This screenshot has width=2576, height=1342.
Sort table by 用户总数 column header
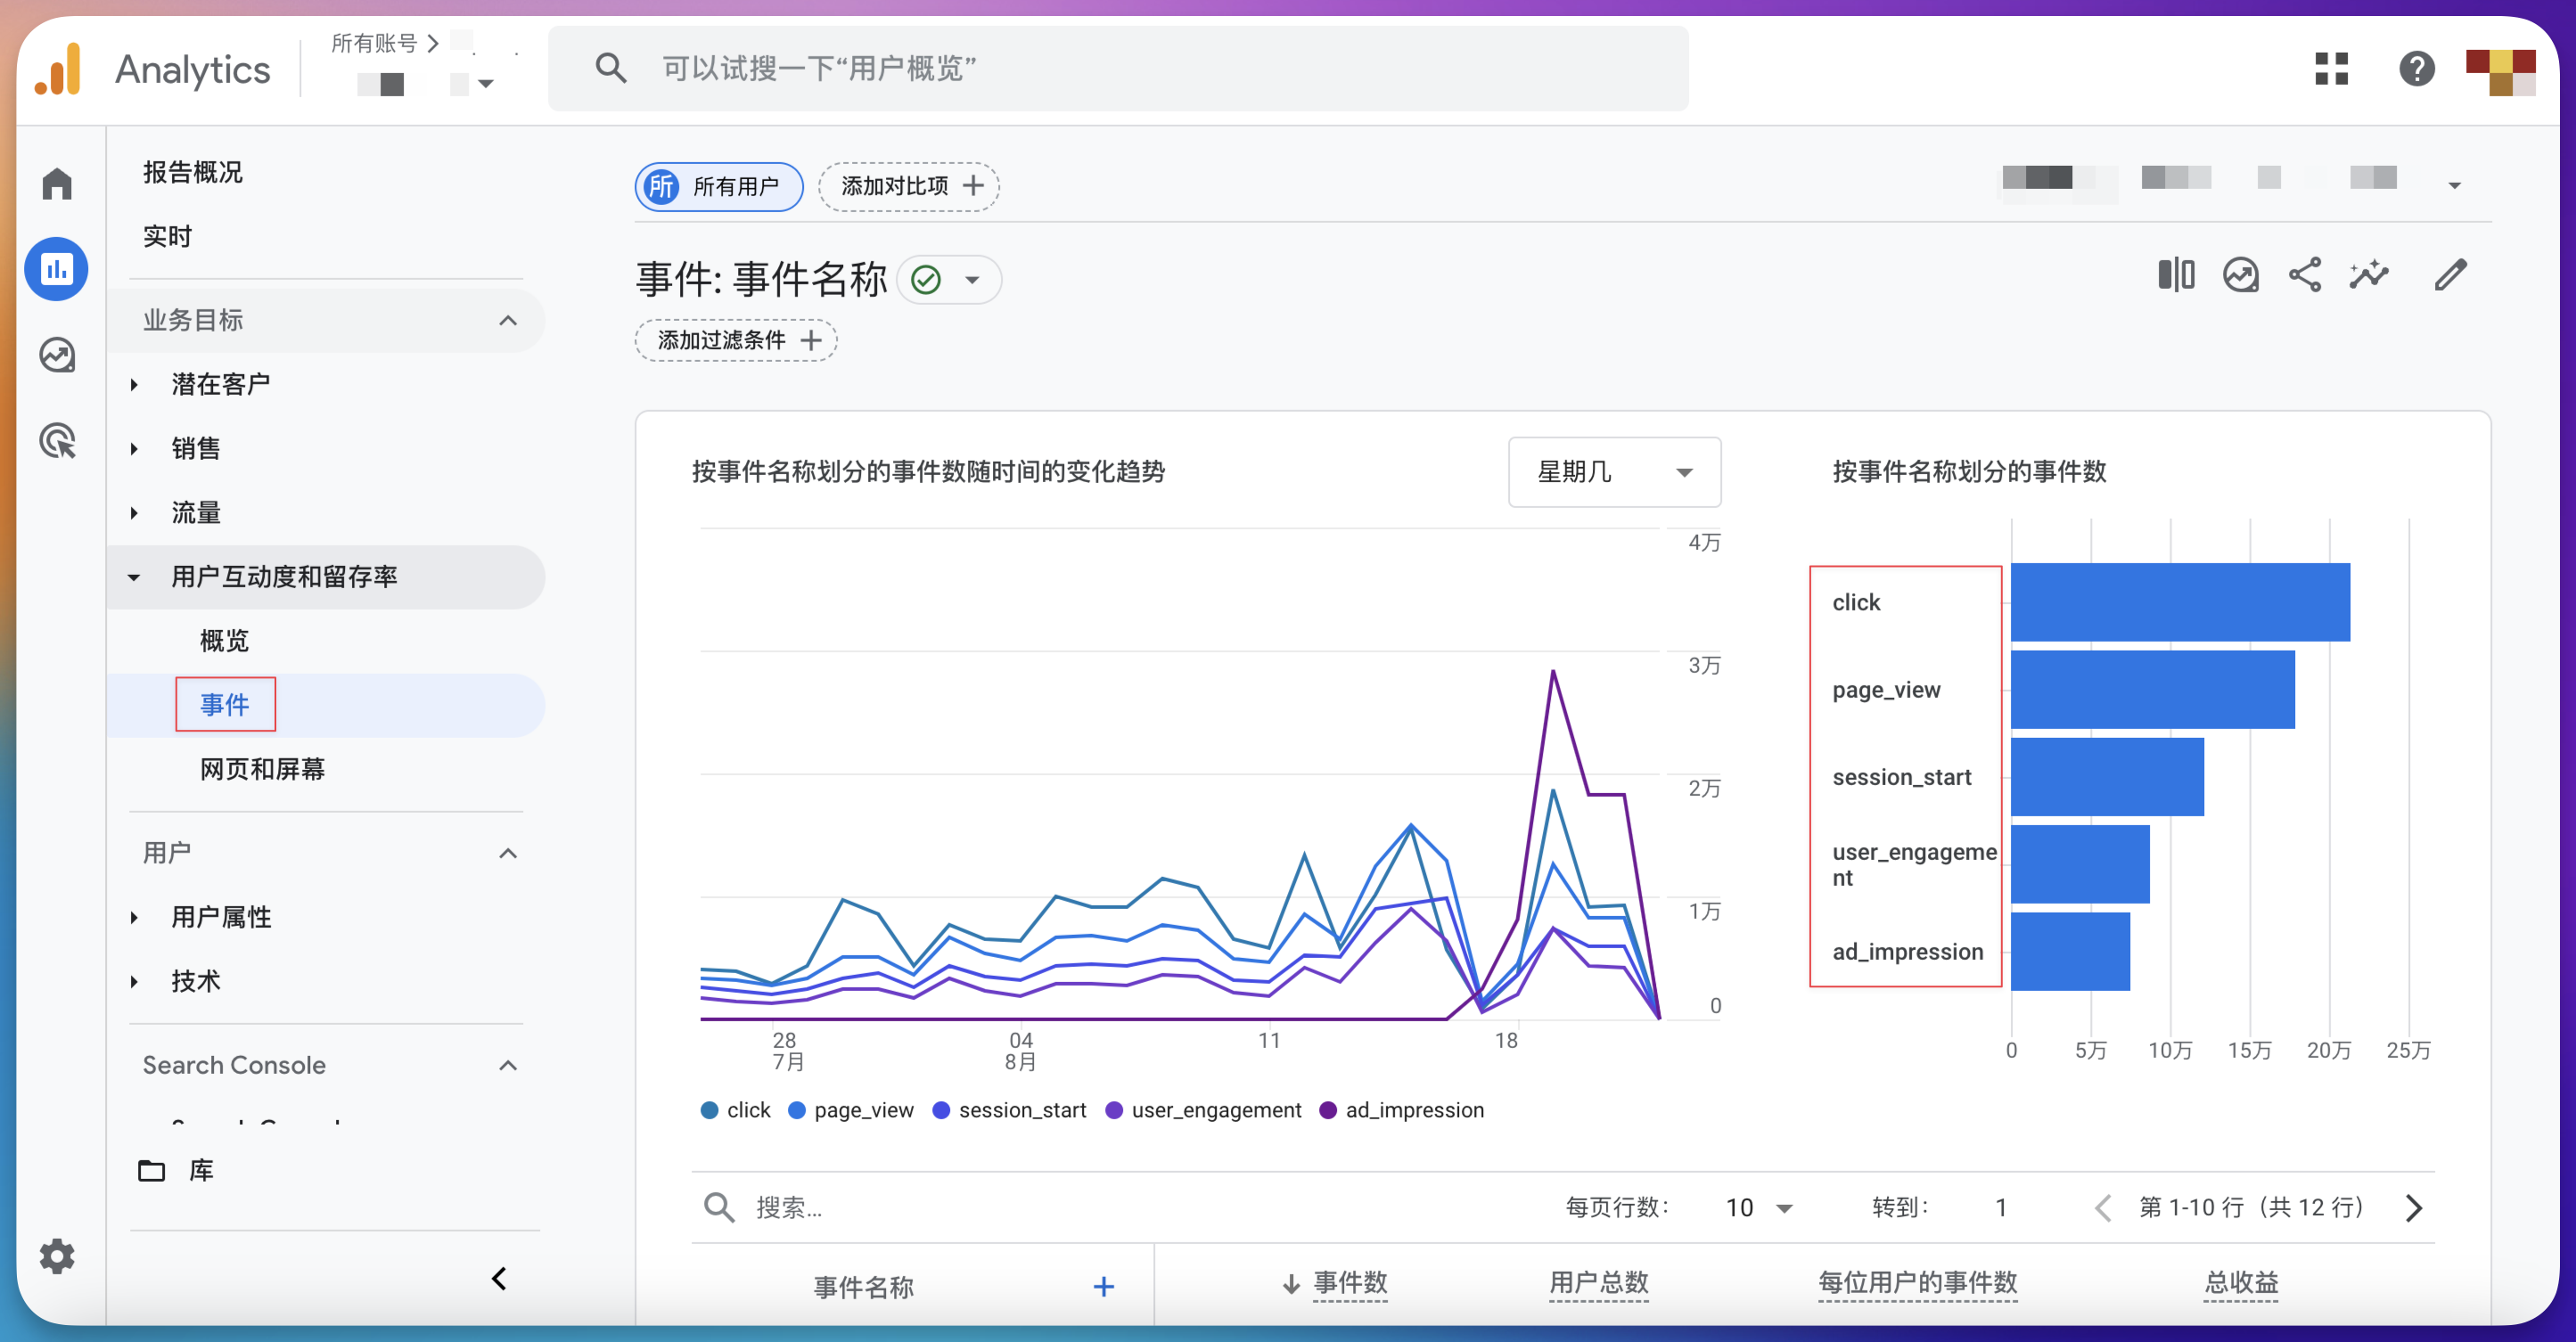click(x=1598, y=1283)
